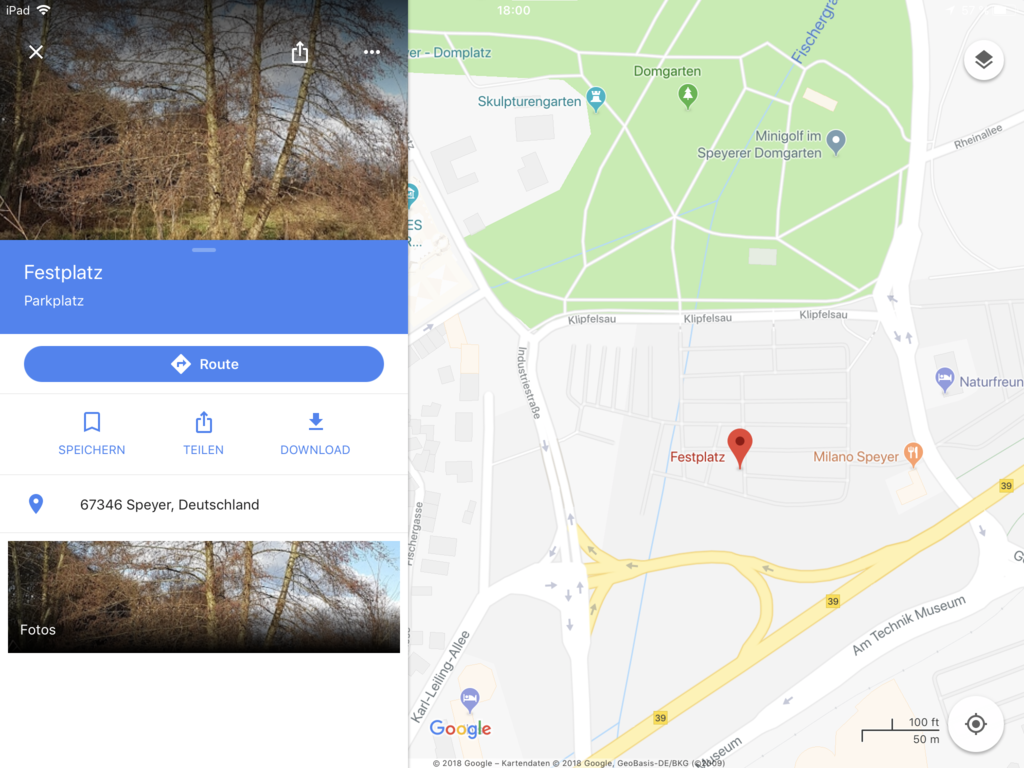Viewport: 1024px width, 768px height.
Task: Open the map layers selector
Action: pyautogui.click(x=984, y=60)
